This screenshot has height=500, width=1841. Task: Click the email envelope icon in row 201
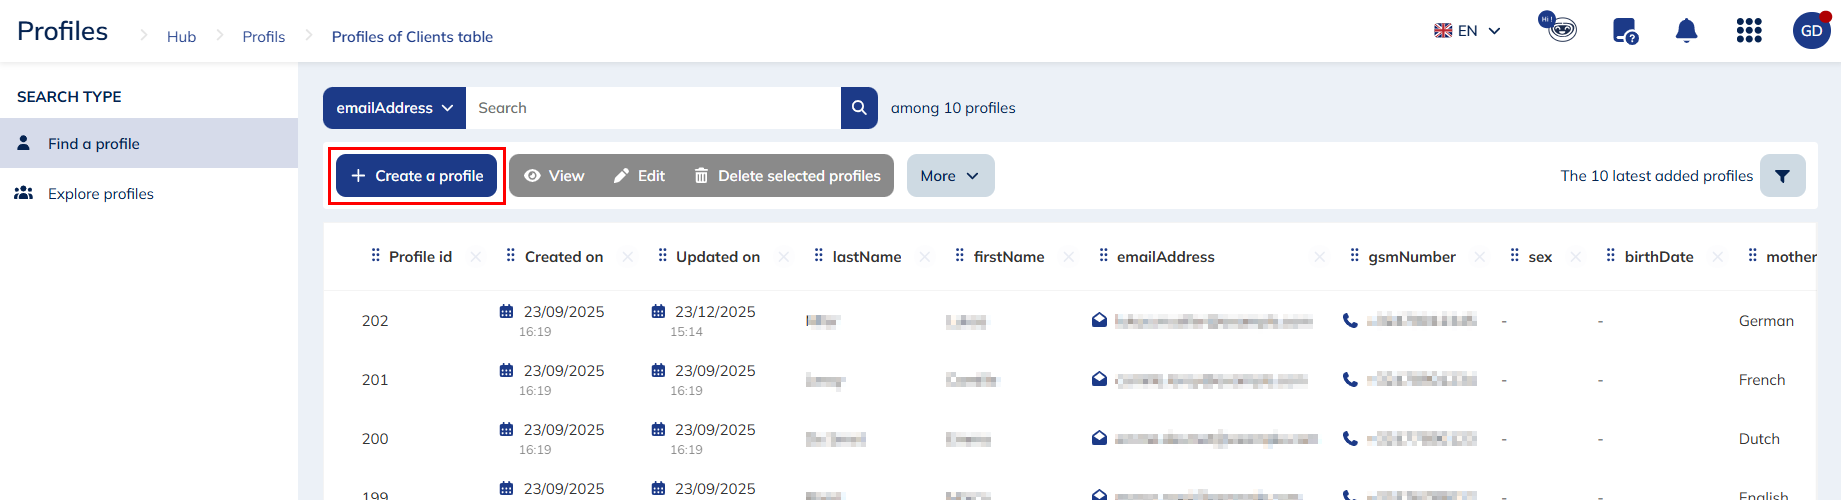tap(1099, 379)
